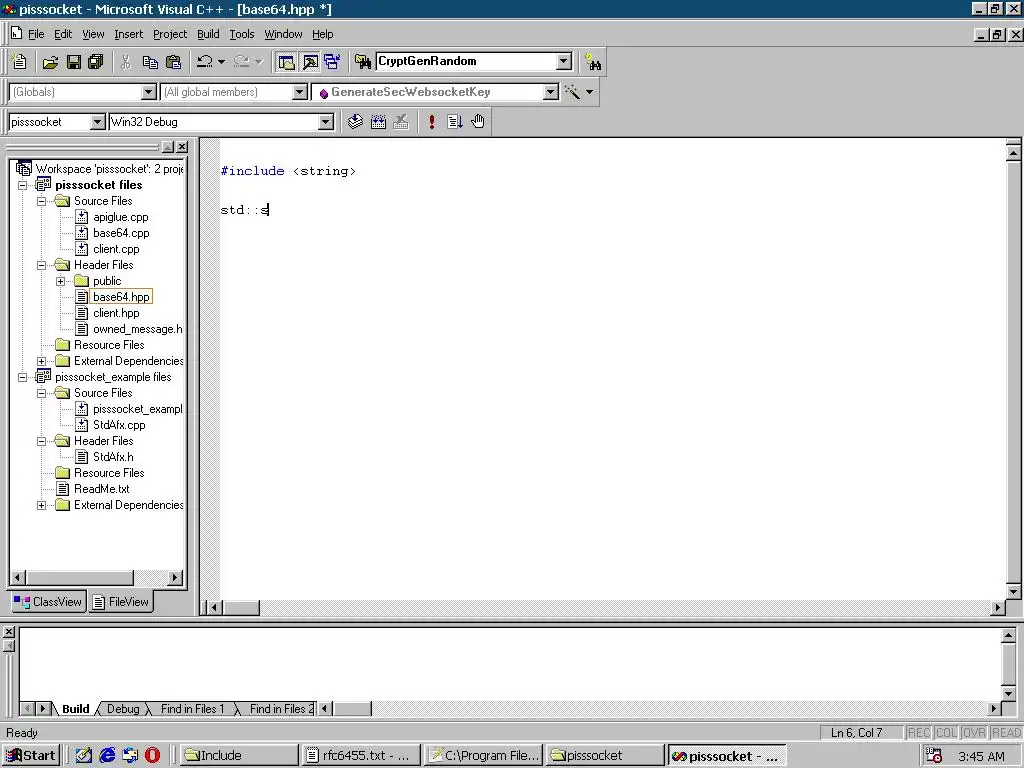Click the Paste clipboard icon
The width and height of the screenshot is (1024, 768).
174,62
